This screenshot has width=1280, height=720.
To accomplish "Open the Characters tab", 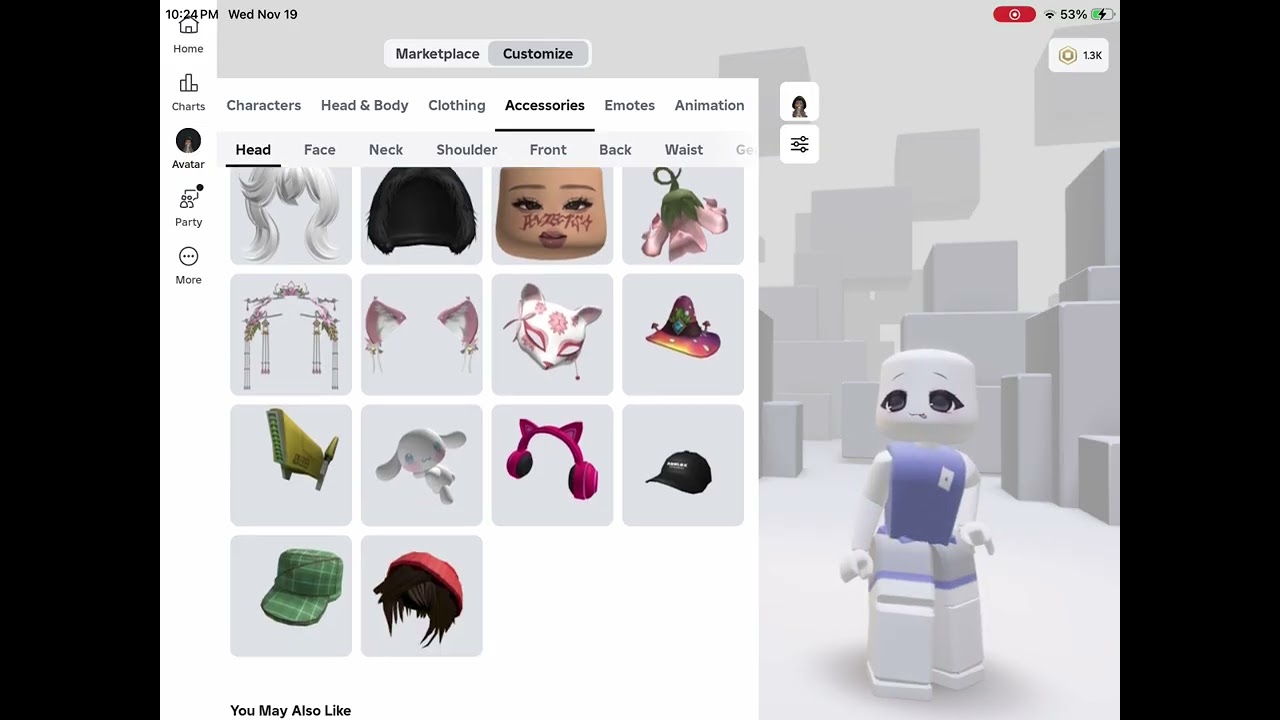I will coord(263,105).
